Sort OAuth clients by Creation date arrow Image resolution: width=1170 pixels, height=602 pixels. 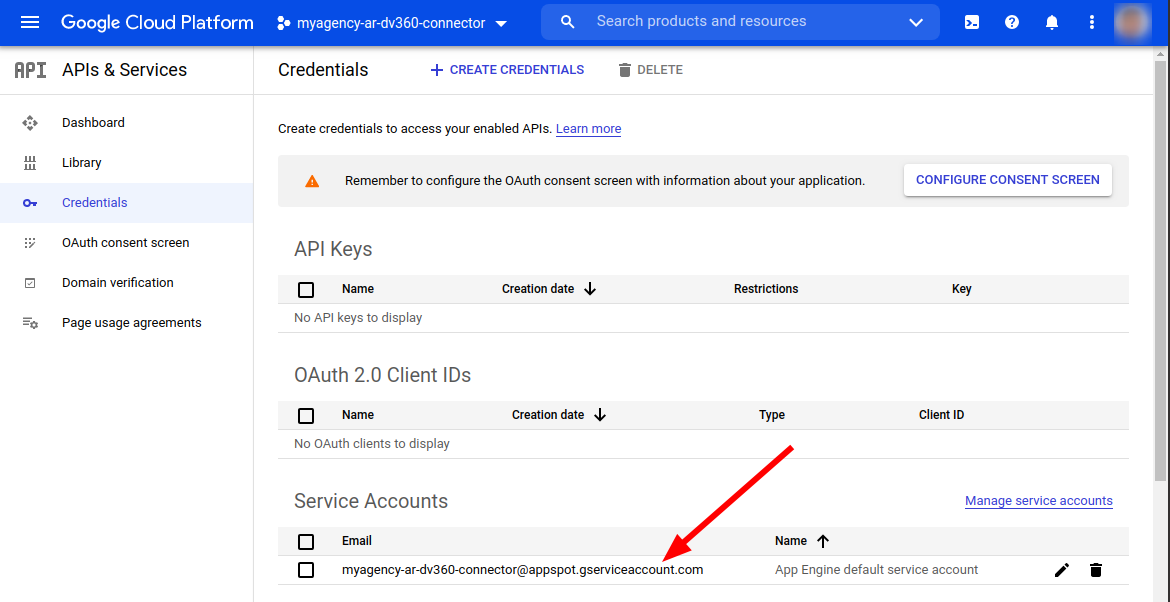599,415
